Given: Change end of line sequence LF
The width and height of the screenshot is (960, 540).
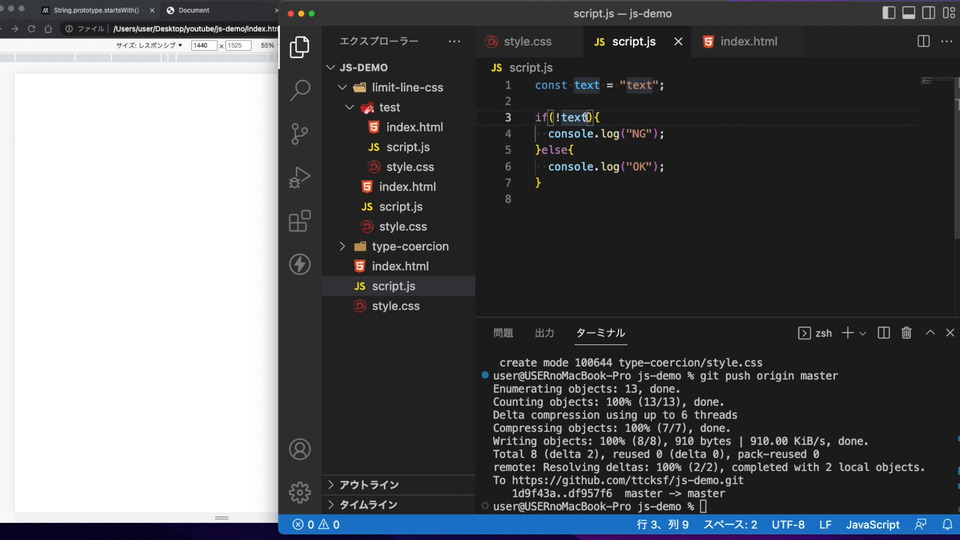Looking at the screenshot, I should pos(825,525).
